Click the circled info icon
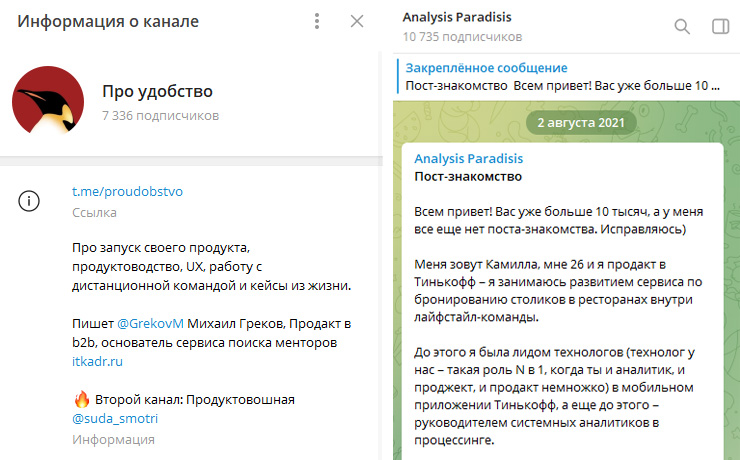 click(x=29, y=201)
